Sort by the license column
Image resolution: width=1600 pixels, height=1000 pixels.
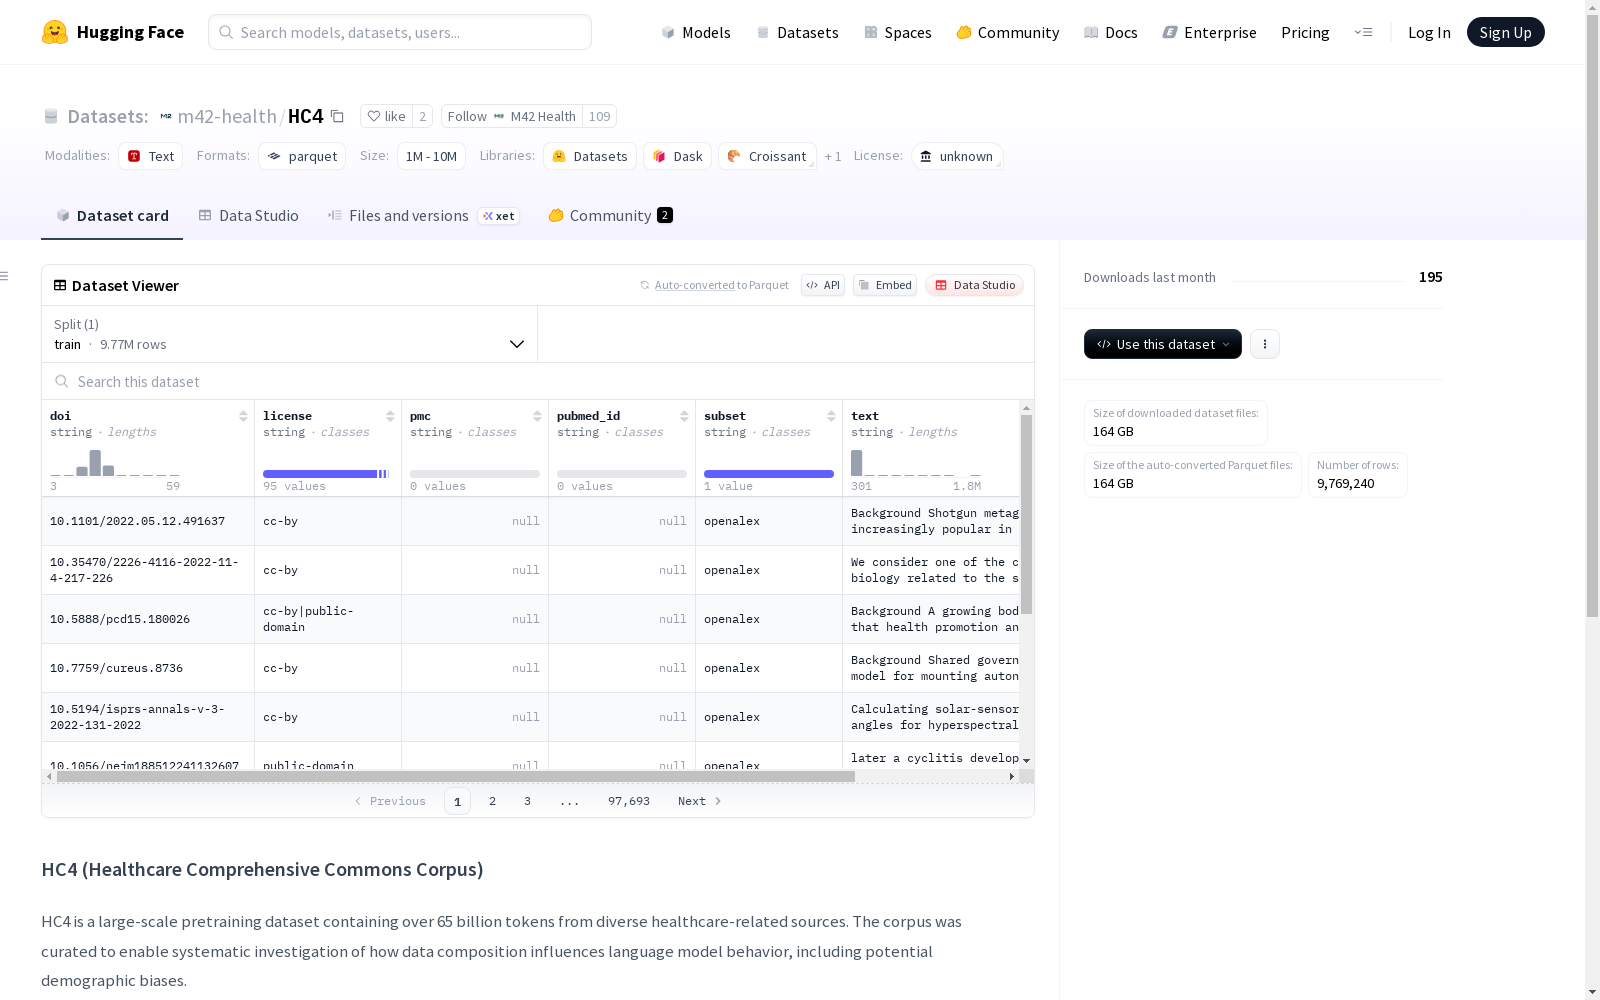[390, 416]
